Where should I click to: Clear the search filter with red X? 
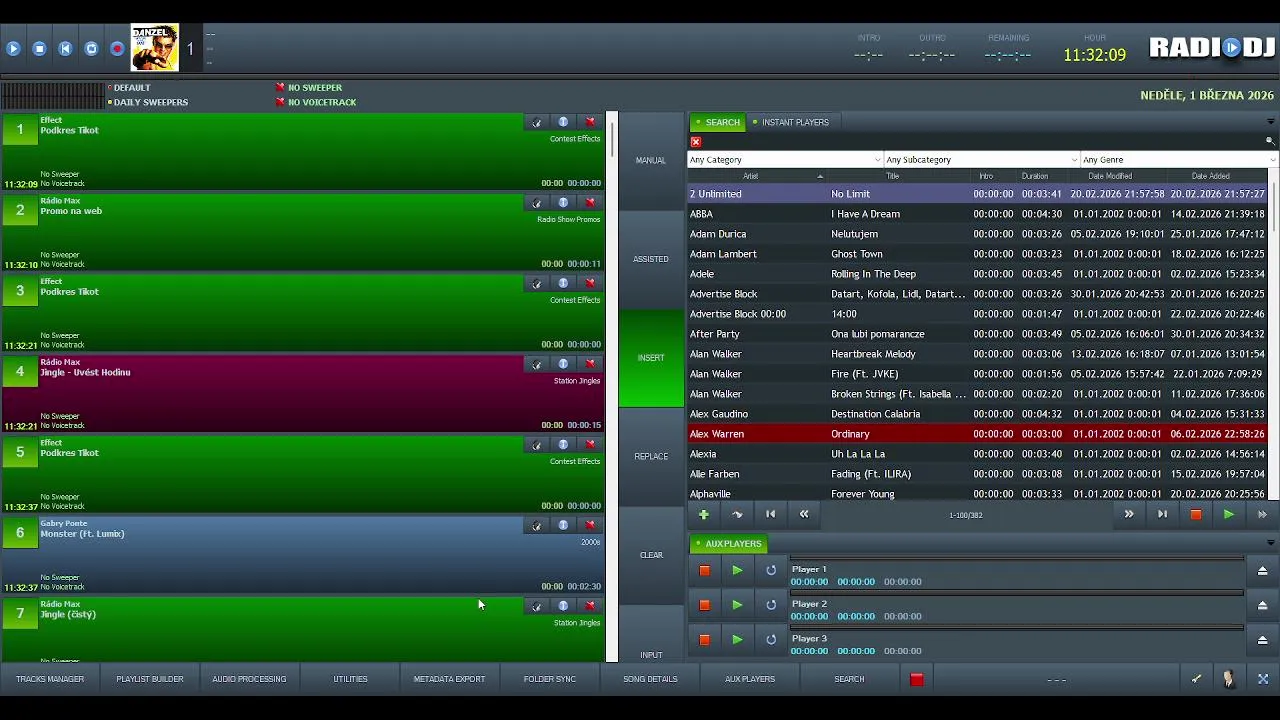click(x=696, y=142)
